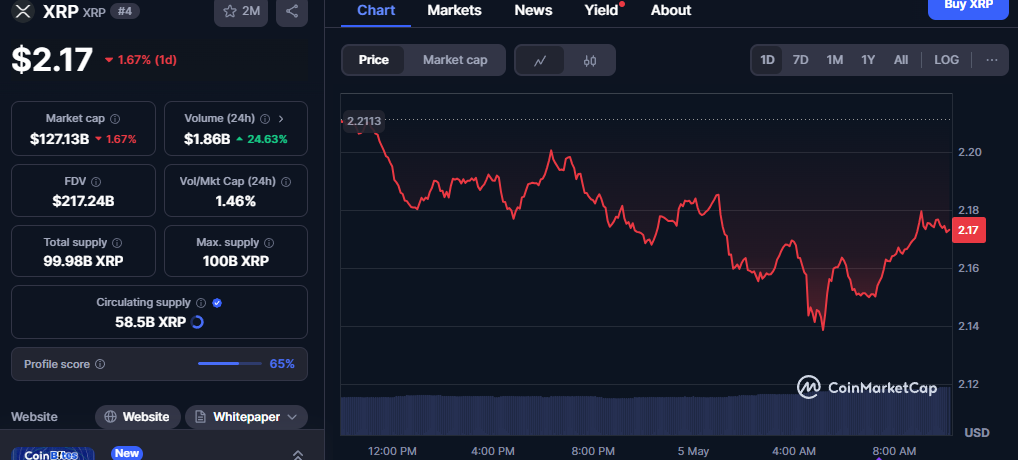Expand the Whitepaper dropdown
Screen dimensions: 1018x460
pyautogui.click(x=247, y=417)
